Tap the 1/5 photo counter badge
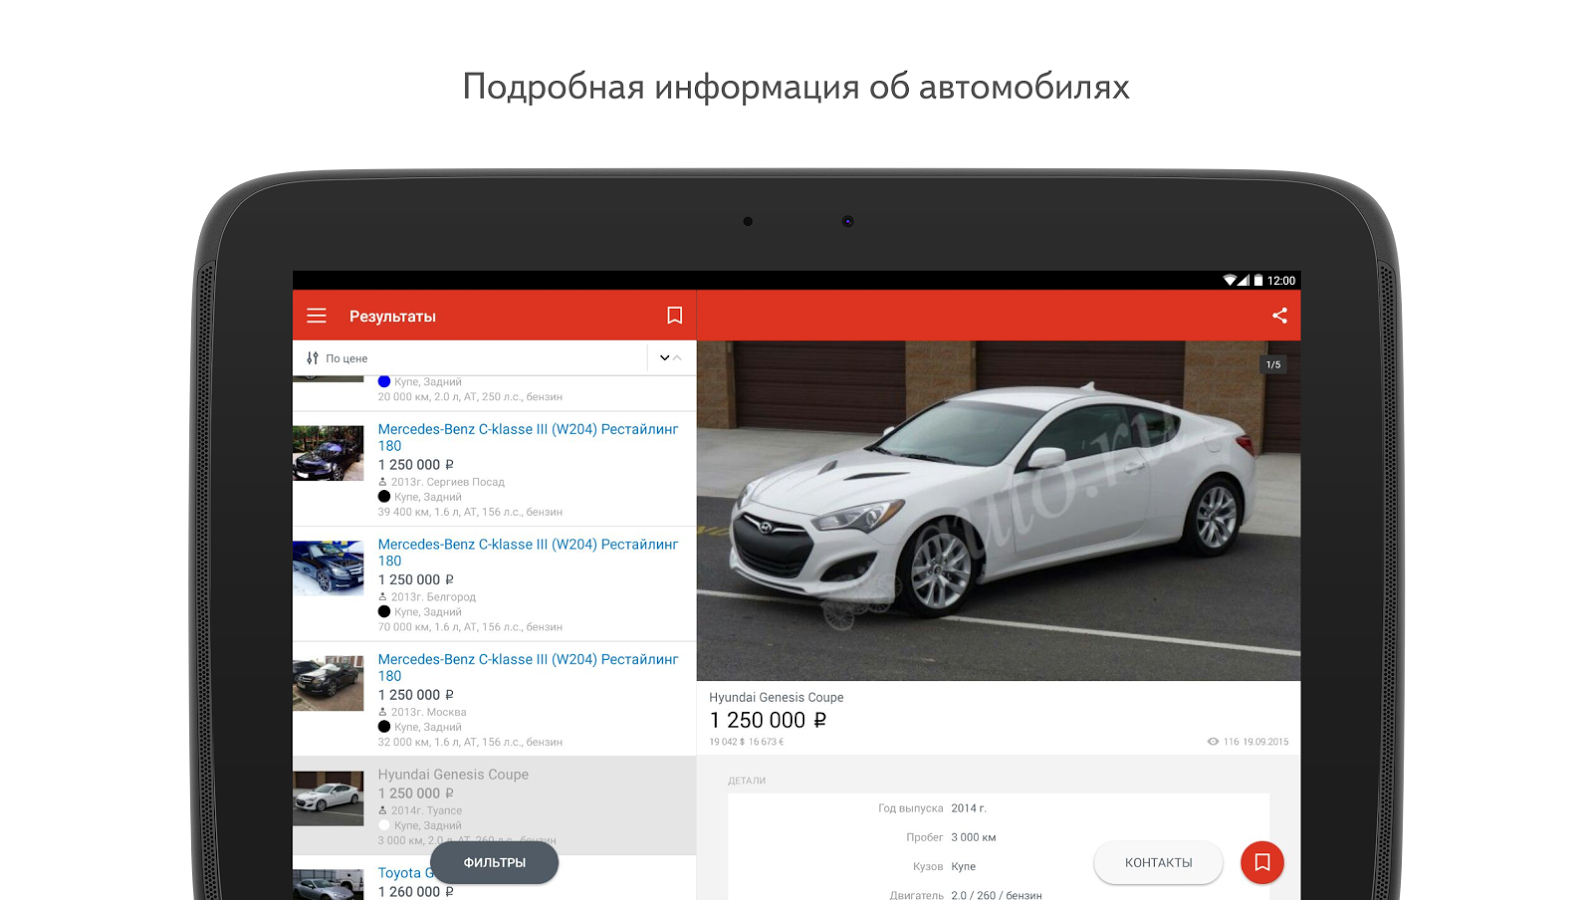 [1273, 365]
